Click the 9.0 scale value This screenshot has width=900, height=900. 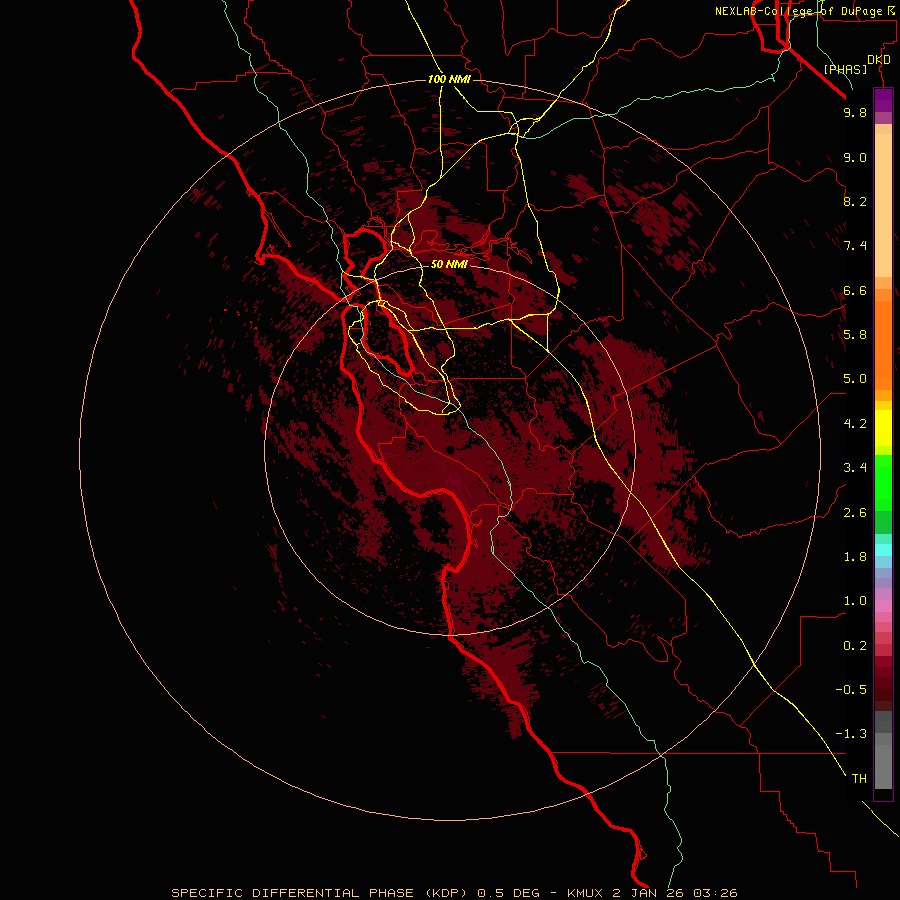(855, 157)
